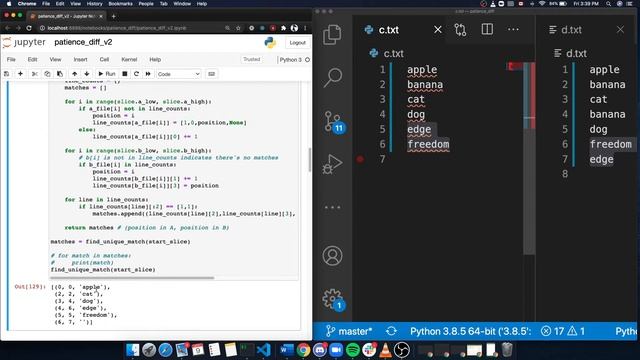This screenshot has width=640, height=360.
Task: Click the Chrome address bar localhost URL
Action: click(116, 28)
